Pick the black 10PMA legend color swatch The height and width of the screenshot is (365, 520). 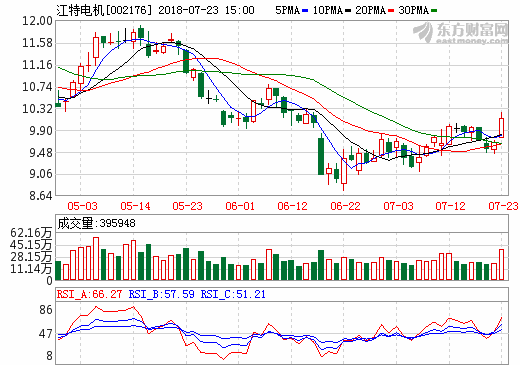click(x=348, y=11)
